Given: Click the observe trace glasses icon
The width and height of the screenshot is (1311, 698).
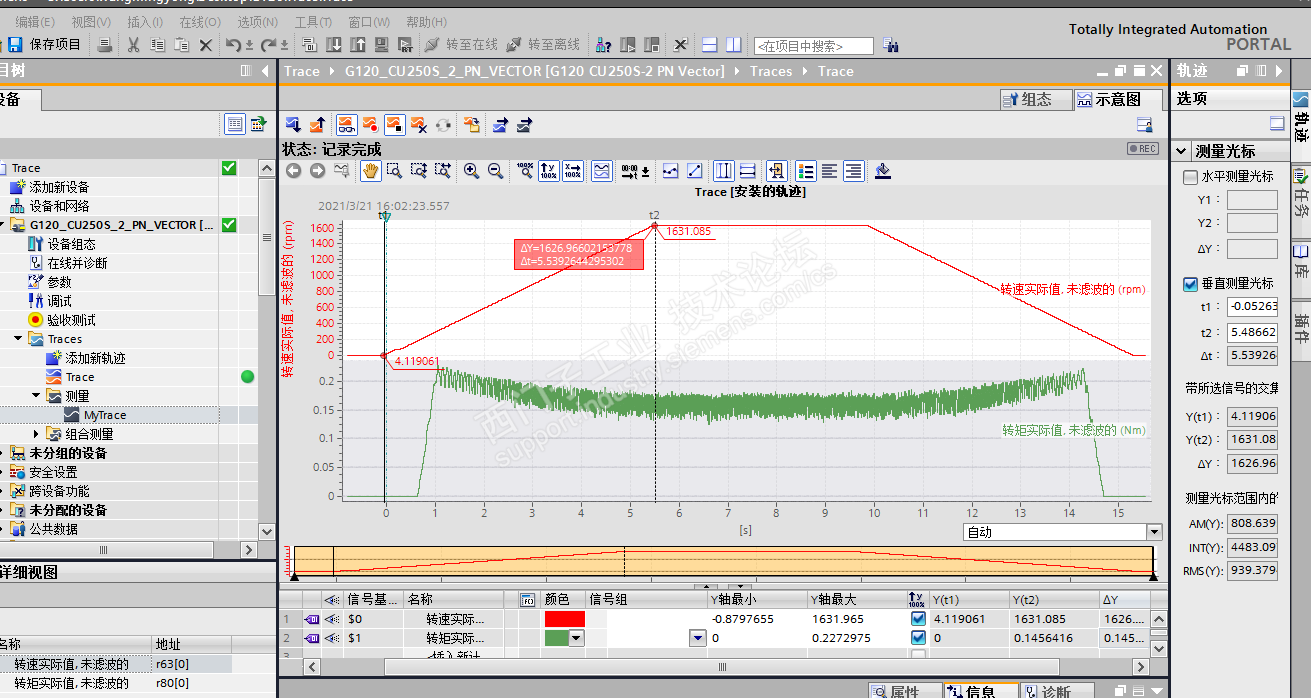Looking at the screenshot, I should point(346,125).
